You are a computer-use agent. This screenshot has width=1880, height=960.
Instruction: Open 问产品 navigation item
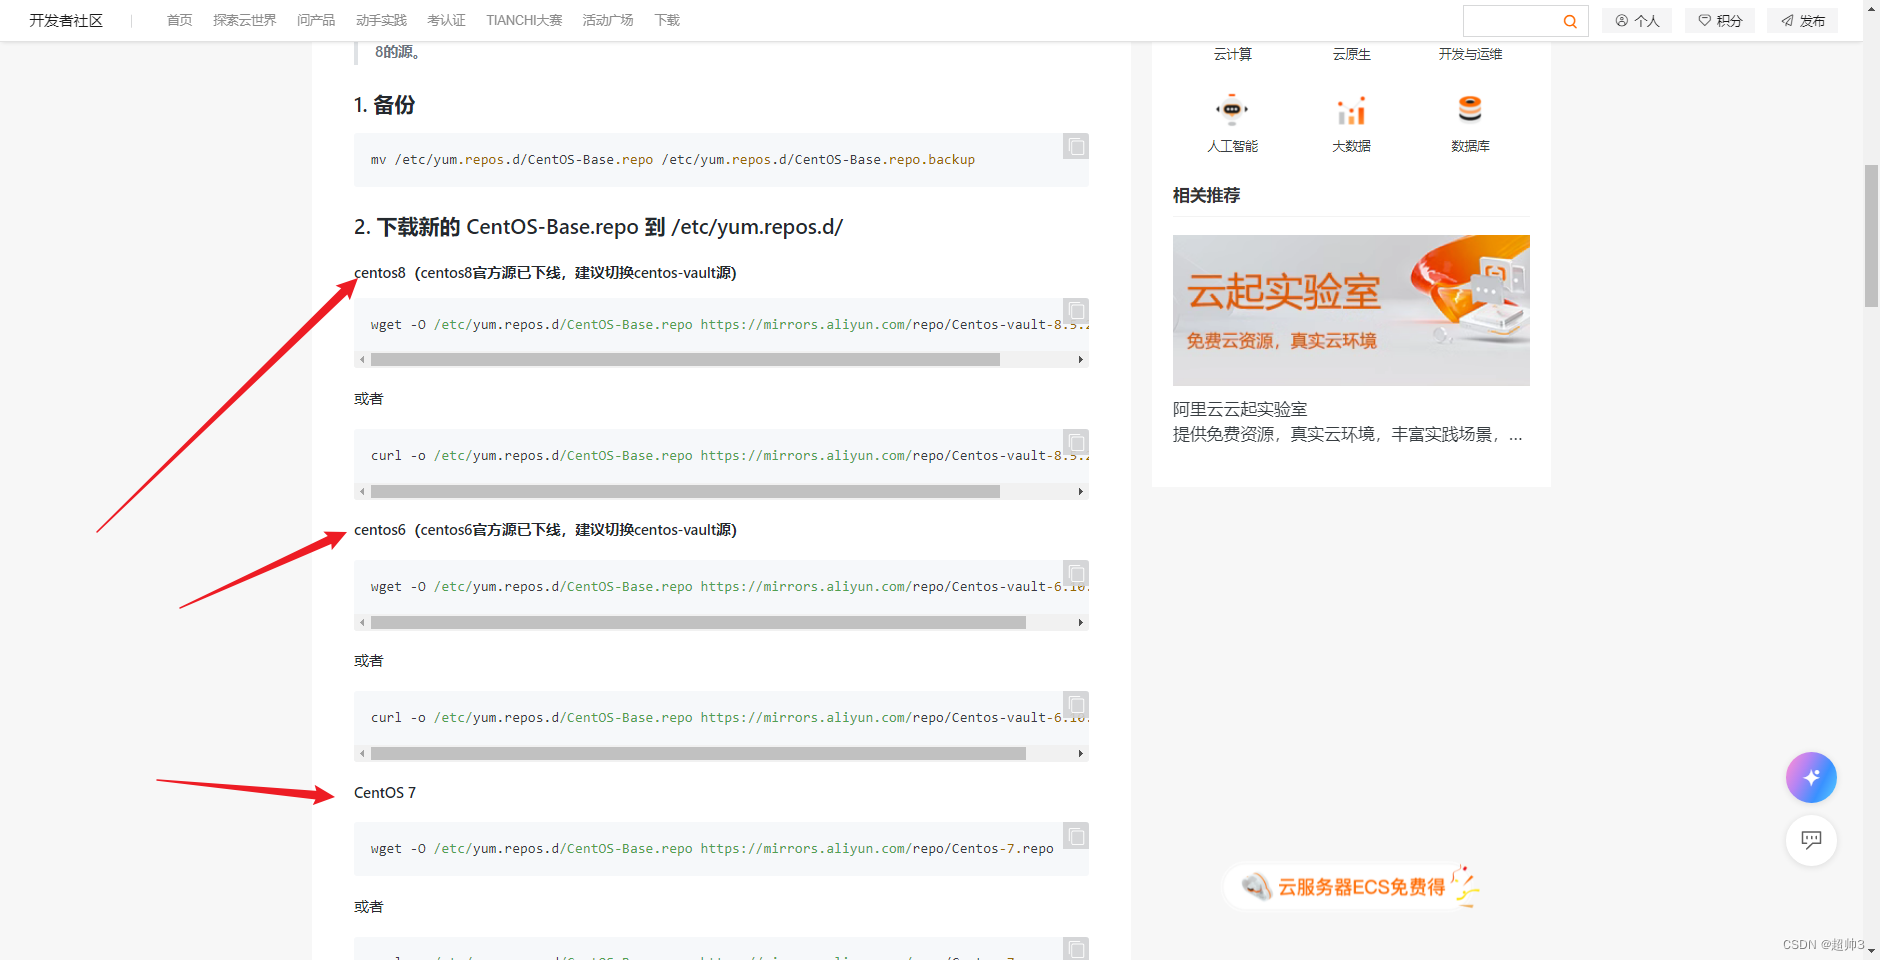tap(316, 20)
